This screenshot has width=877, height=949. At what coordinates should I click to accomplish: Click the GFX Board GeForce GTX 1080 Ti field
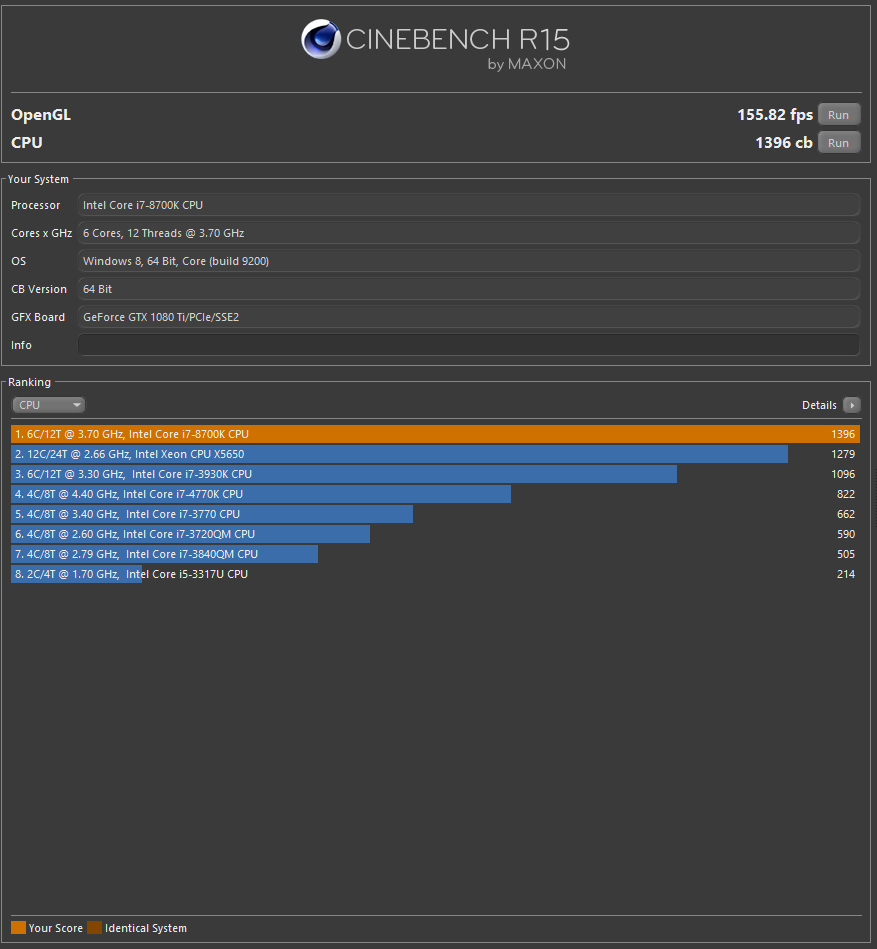pyautogui.click(x=468, y=317)
